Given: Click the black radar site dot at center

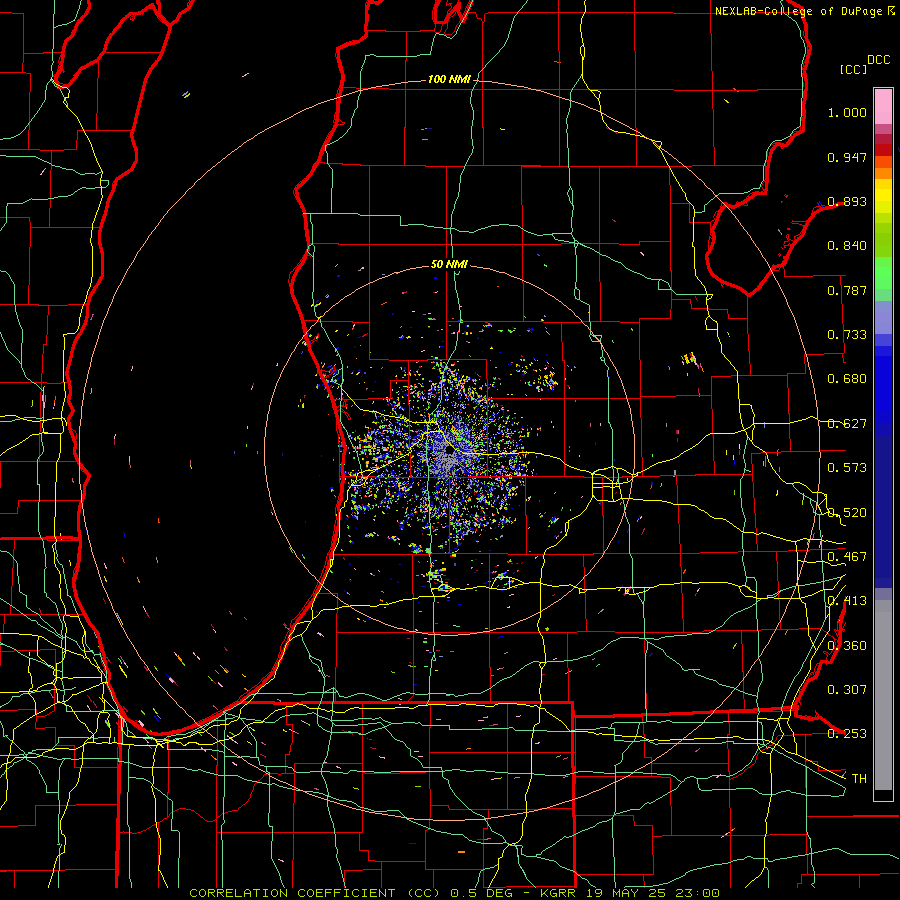Looking at the screenshot, I should click(449, 451).
